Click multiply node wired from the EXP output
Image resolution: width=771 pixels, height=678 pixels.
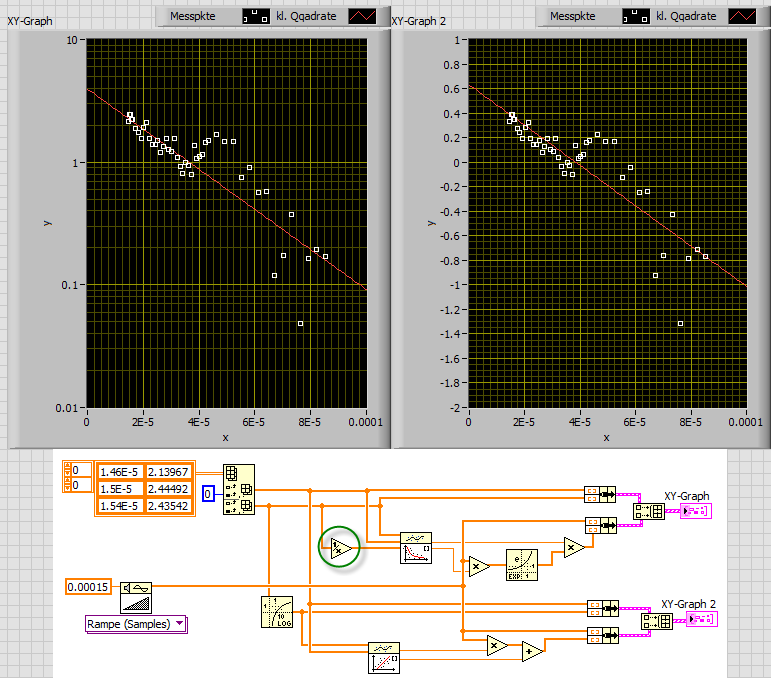click(574, 547)
